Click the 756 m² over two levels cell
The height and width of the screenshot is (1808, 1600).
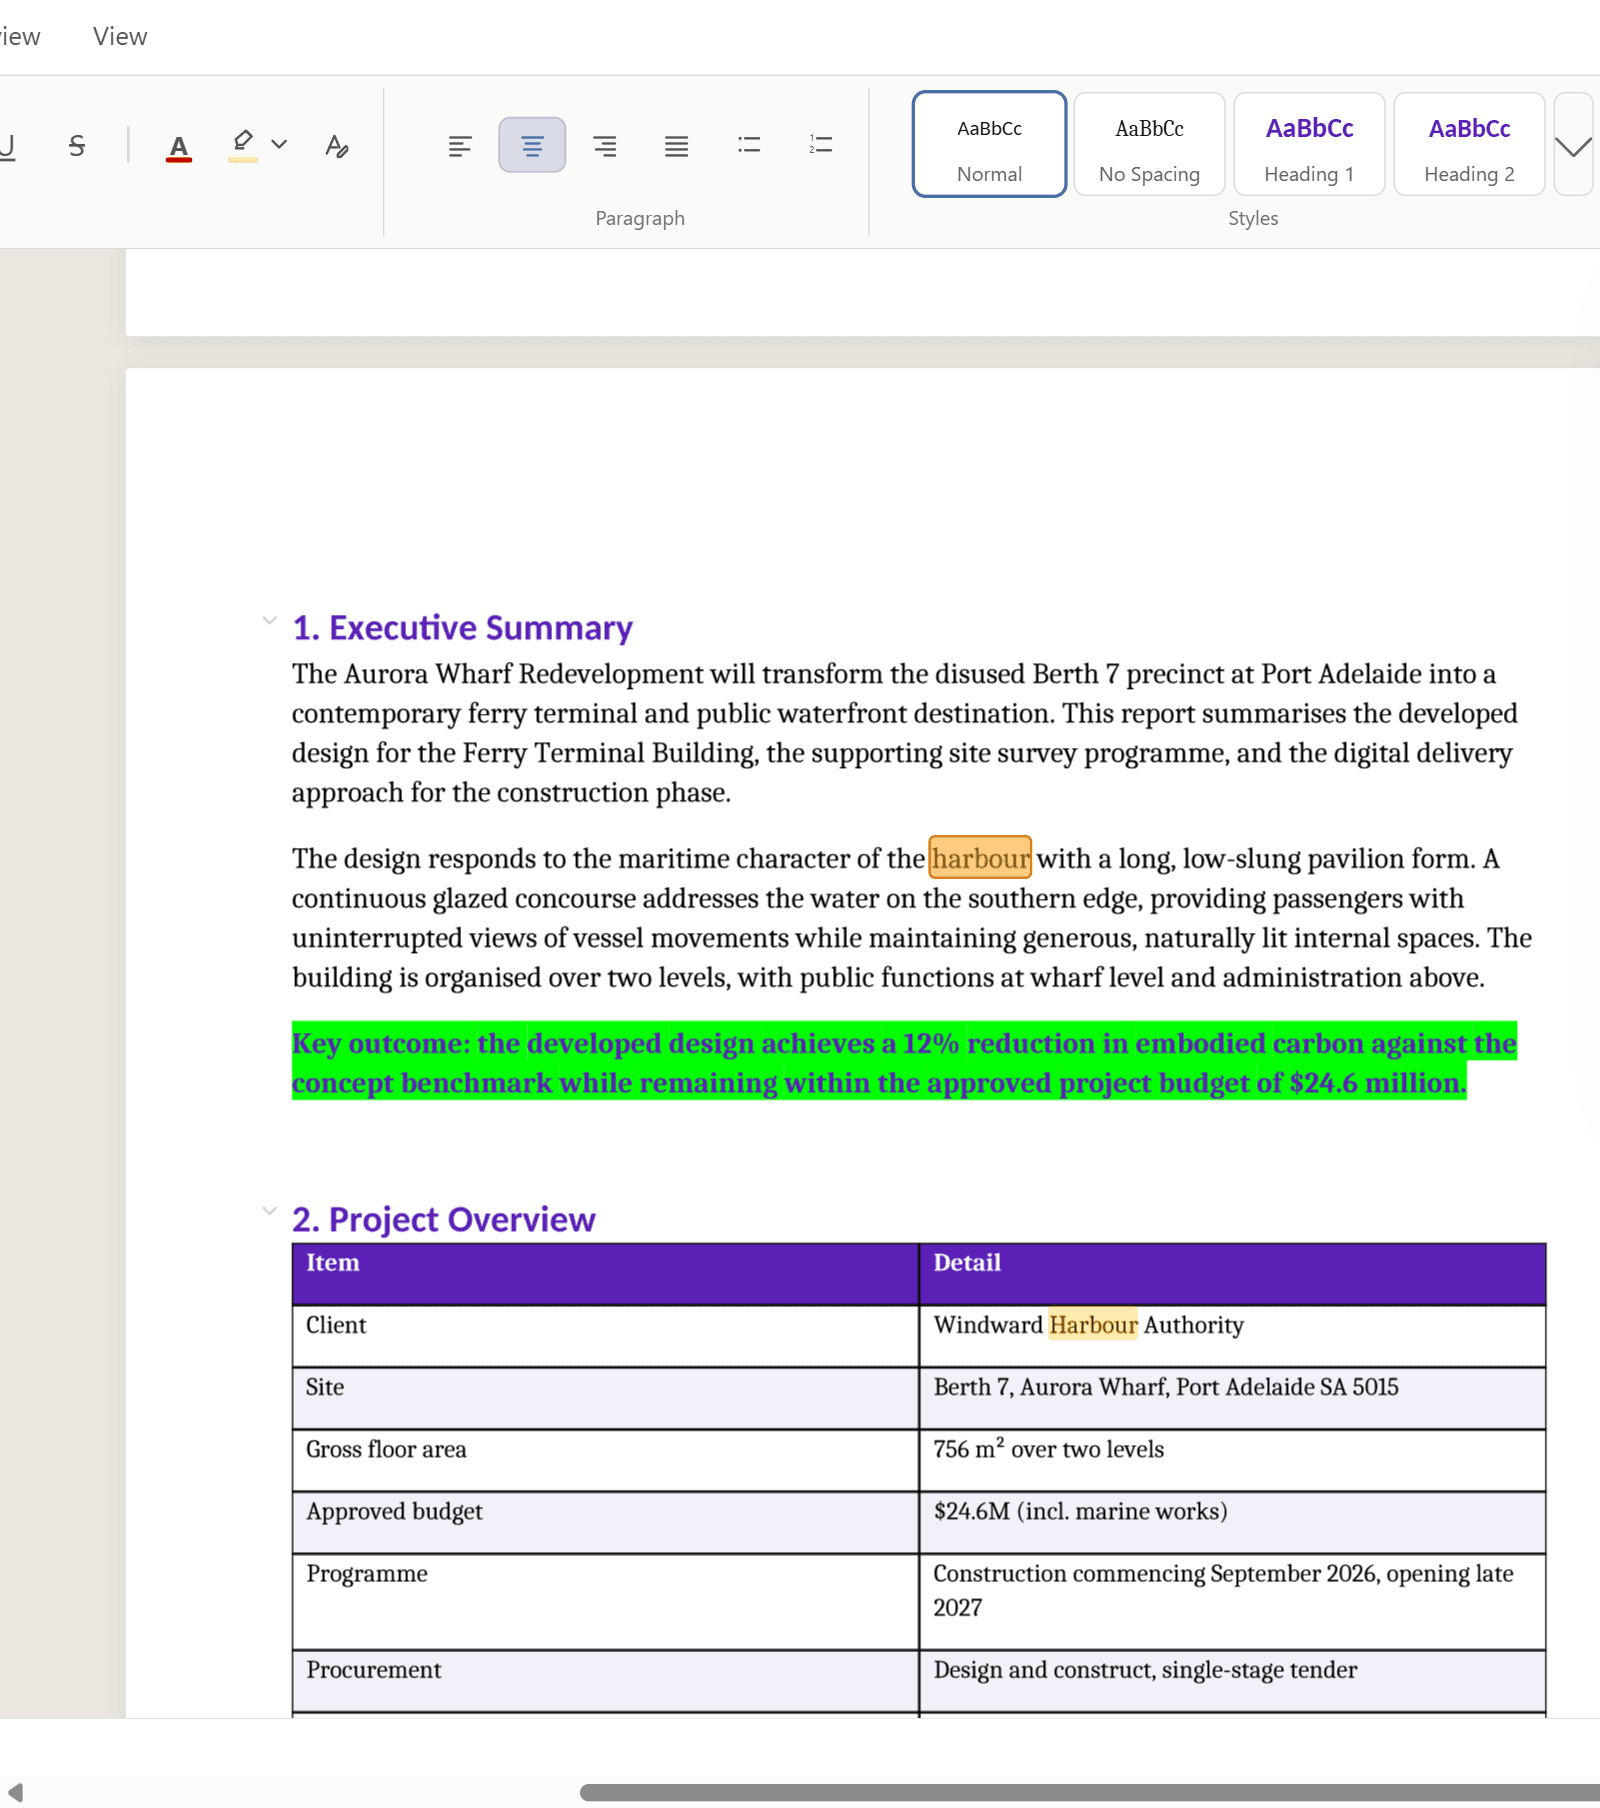click(1232, 1460)
